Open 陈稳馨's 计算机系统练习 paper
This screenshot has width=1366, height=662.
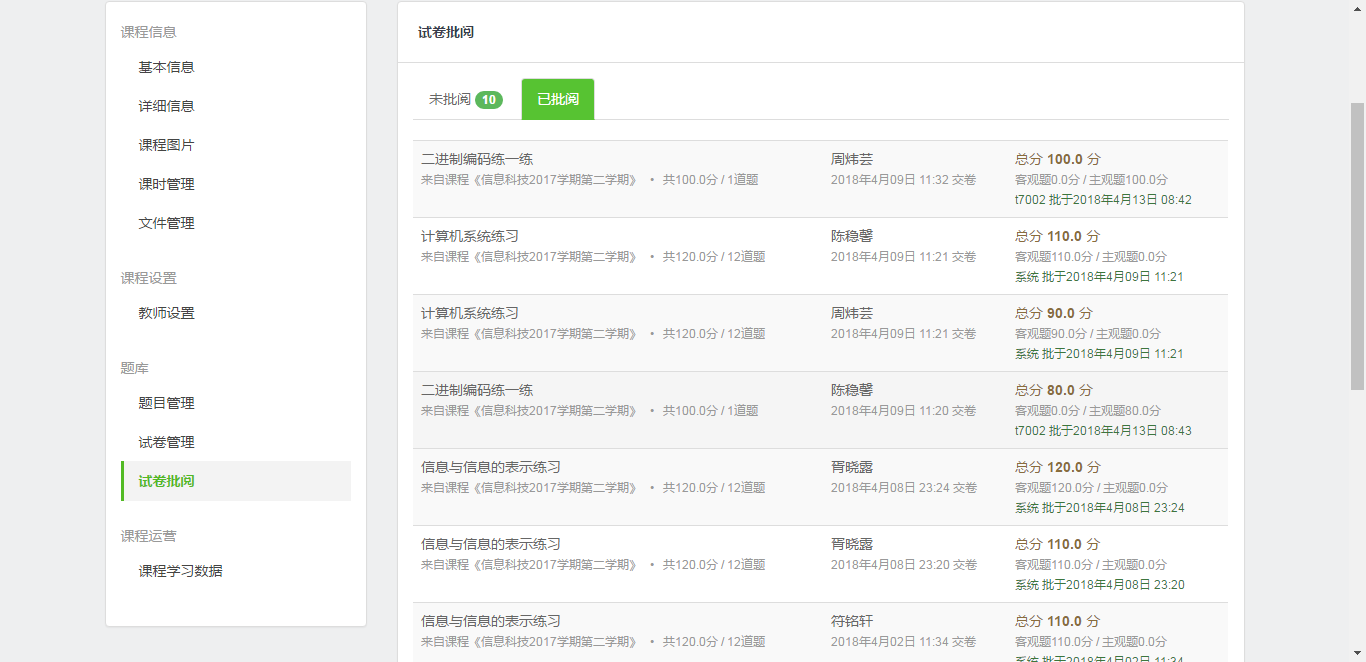point(470,236)
